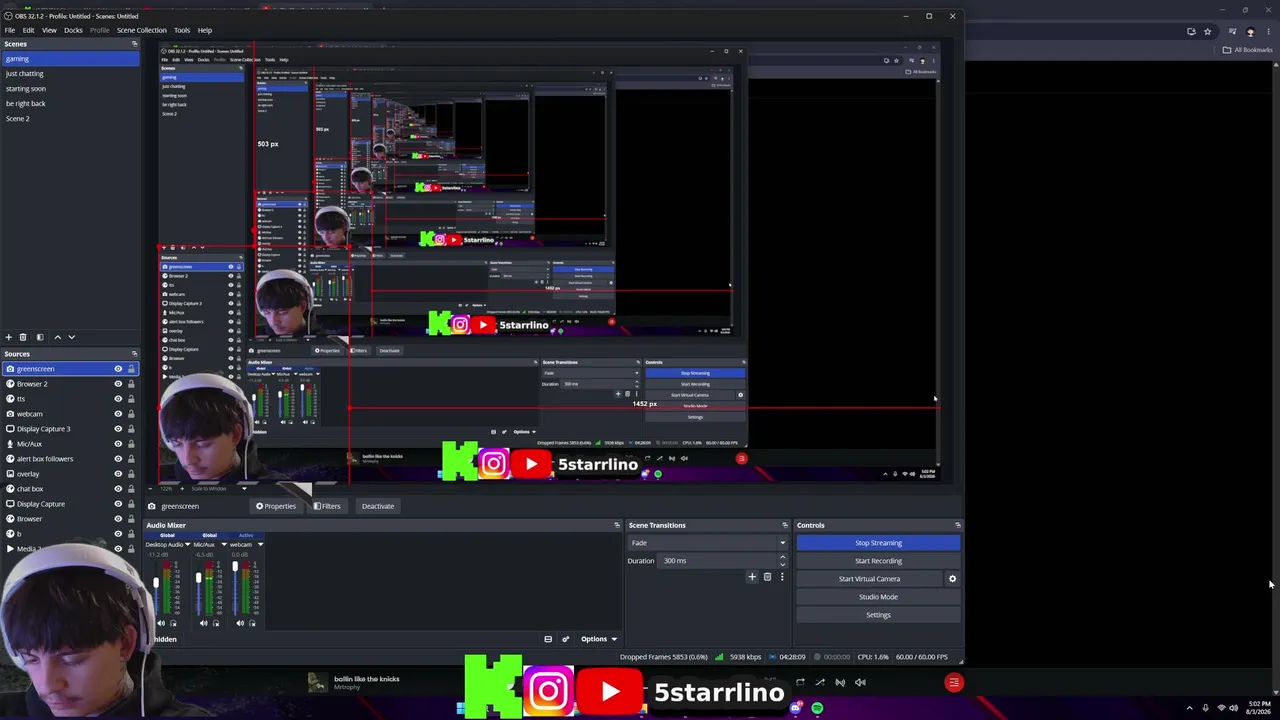Toggle lock on alert box followers source
Screen dimensions: 1280x720
131,459
